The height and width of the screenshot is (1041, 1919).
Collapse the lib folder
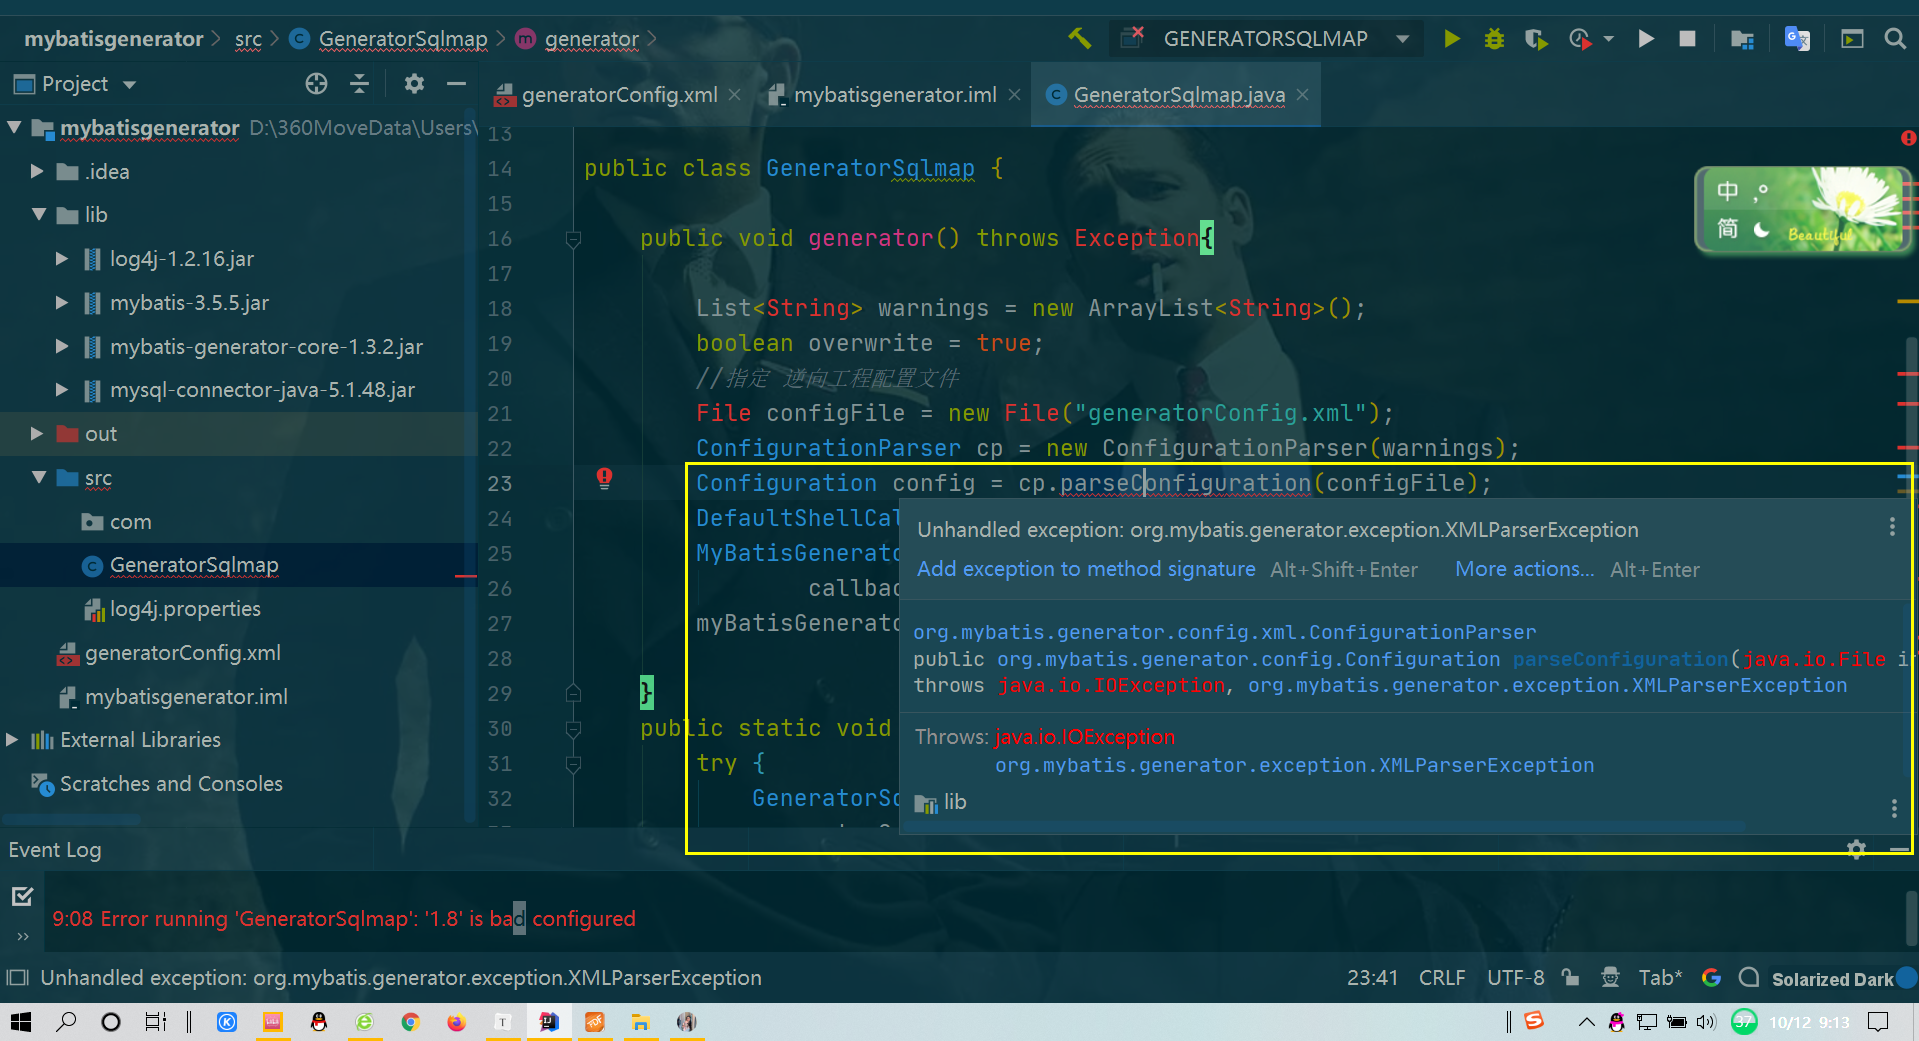pos(39,215)
